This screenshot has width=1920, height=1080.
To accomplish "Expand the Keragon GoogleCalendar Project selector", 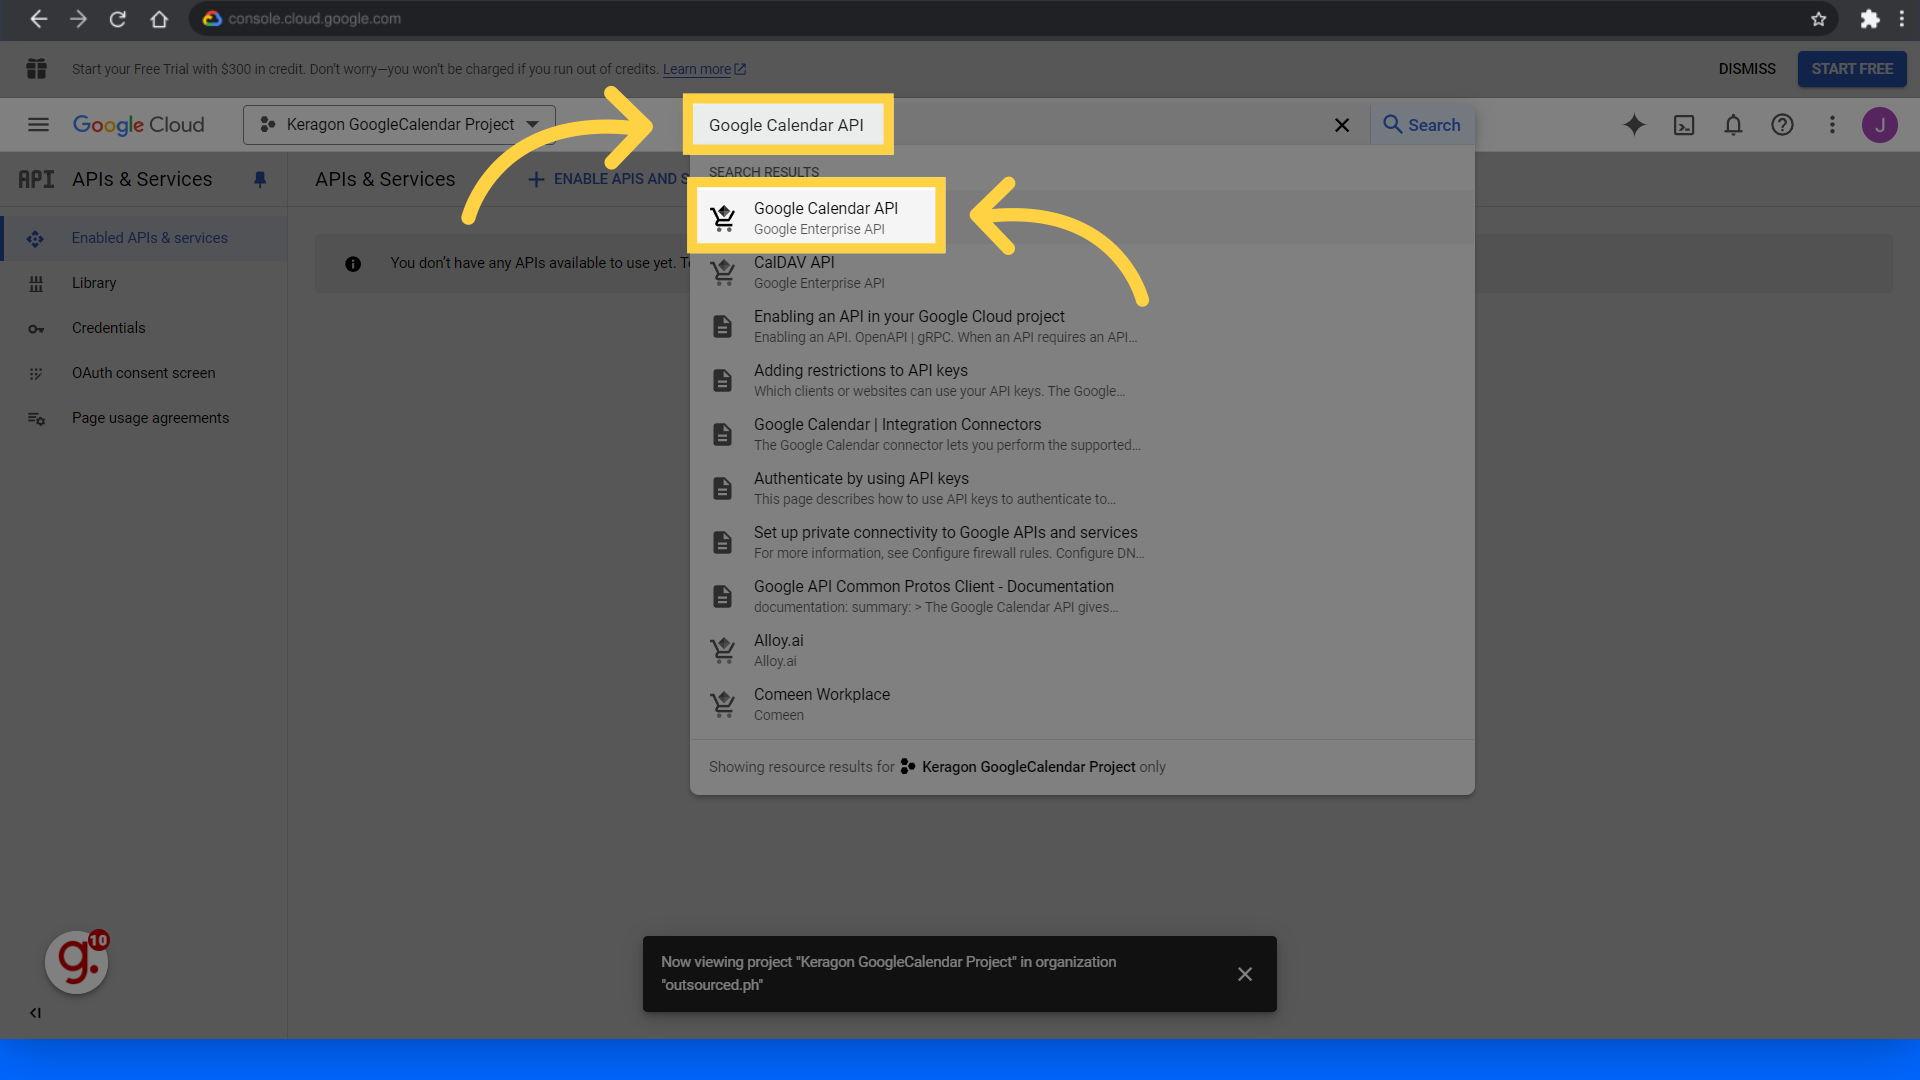I will click(399, 125).
